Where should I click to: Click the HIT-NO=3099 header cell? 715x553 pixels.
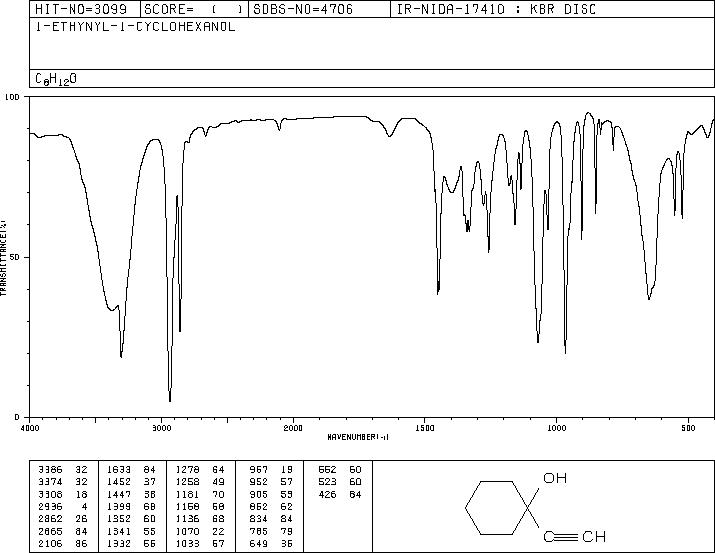tap(85, 9)
